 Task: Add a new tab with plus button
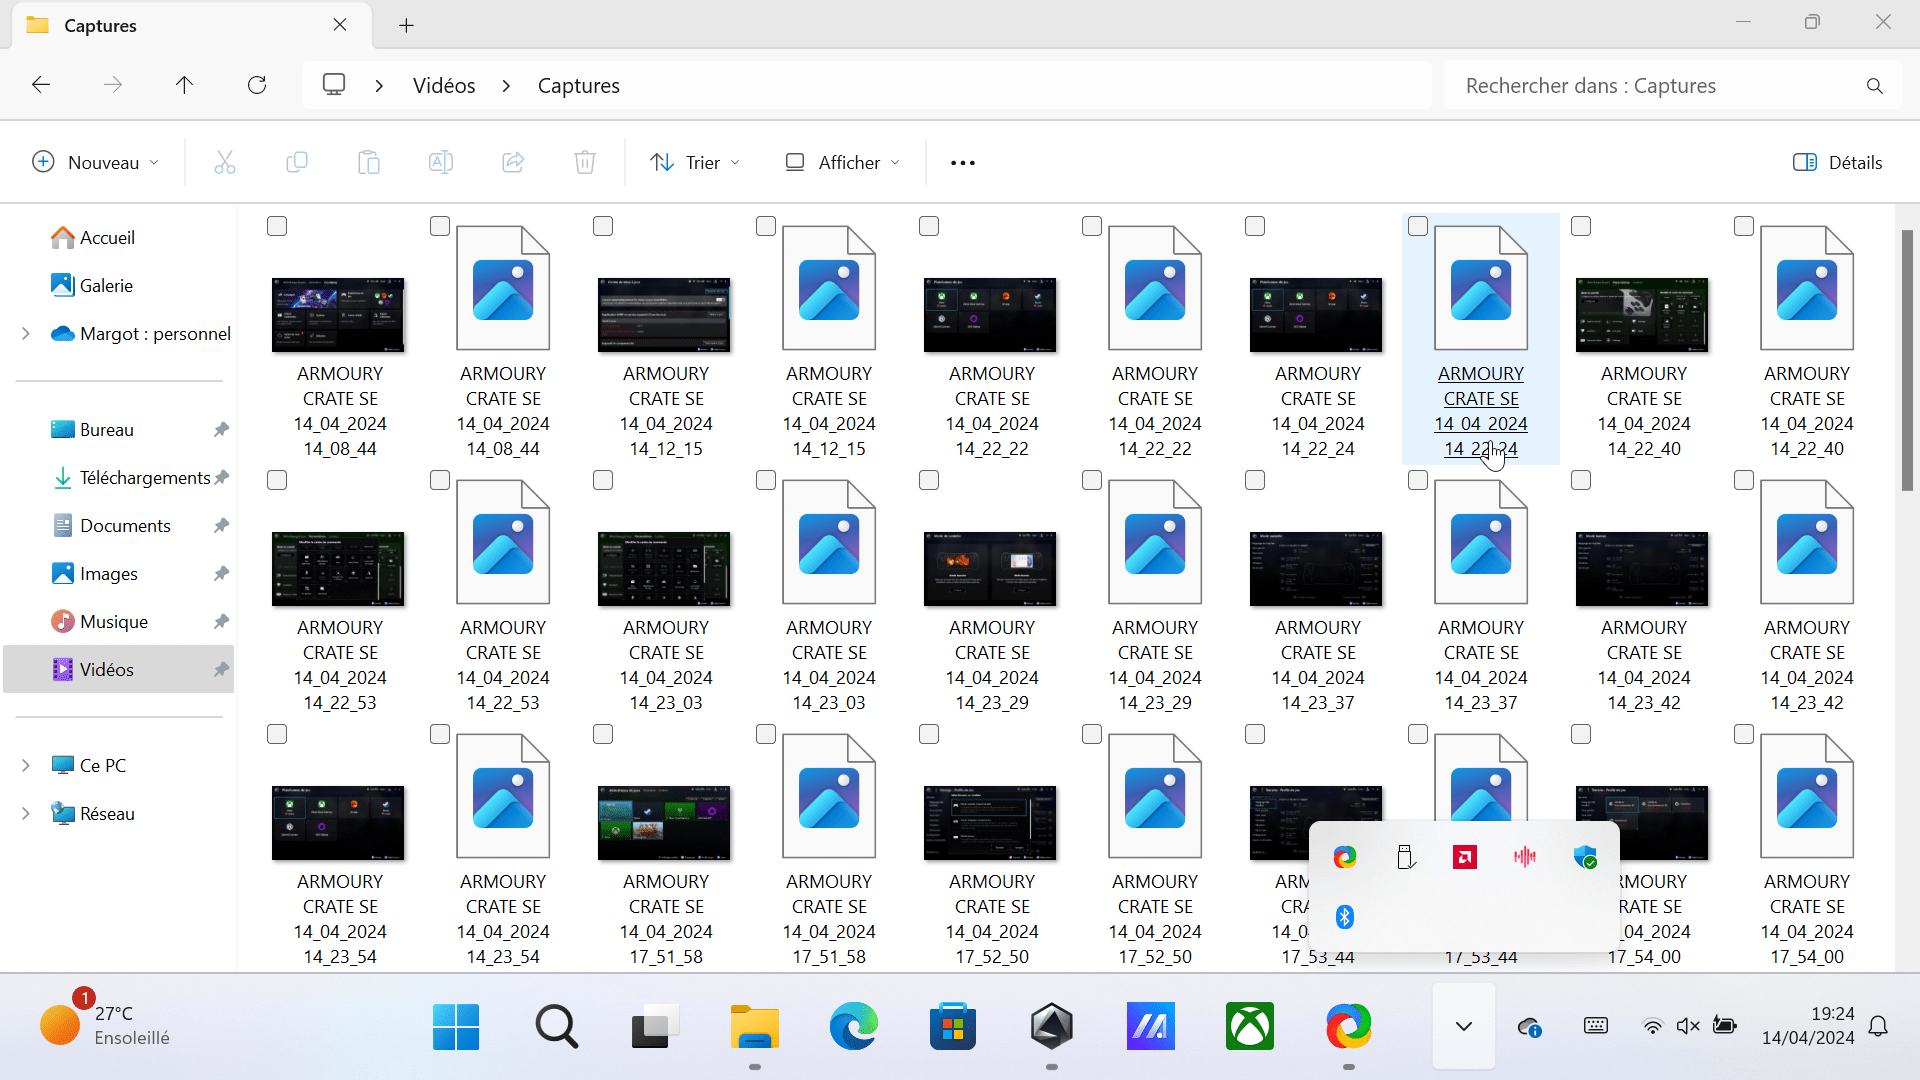click(x=406, y=25)
